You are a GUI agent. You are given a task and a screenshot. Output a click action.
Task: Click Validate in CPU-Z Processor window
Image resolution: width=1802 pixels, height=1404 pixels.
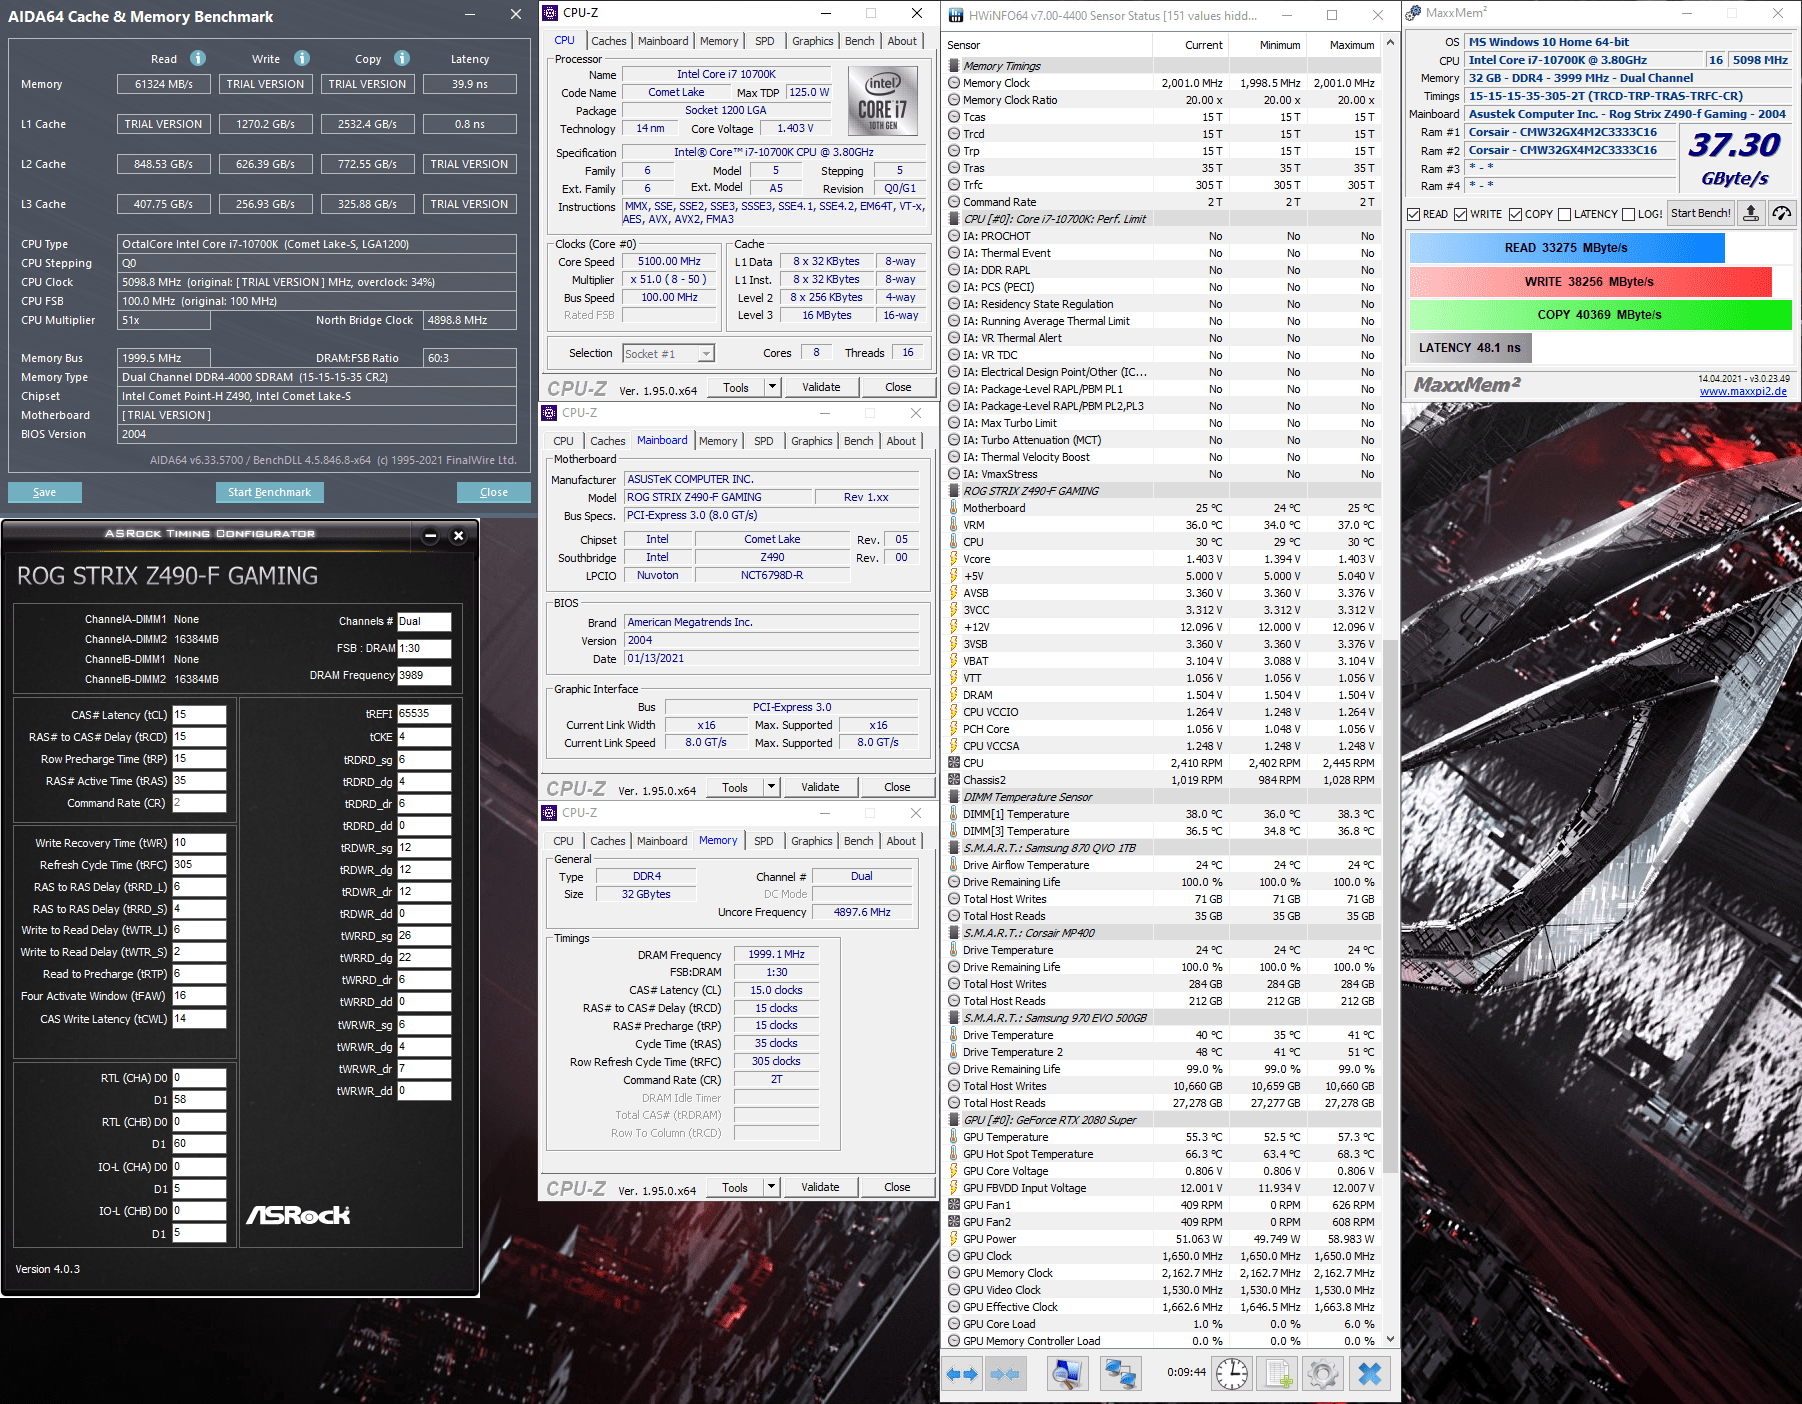coord(821,387)
